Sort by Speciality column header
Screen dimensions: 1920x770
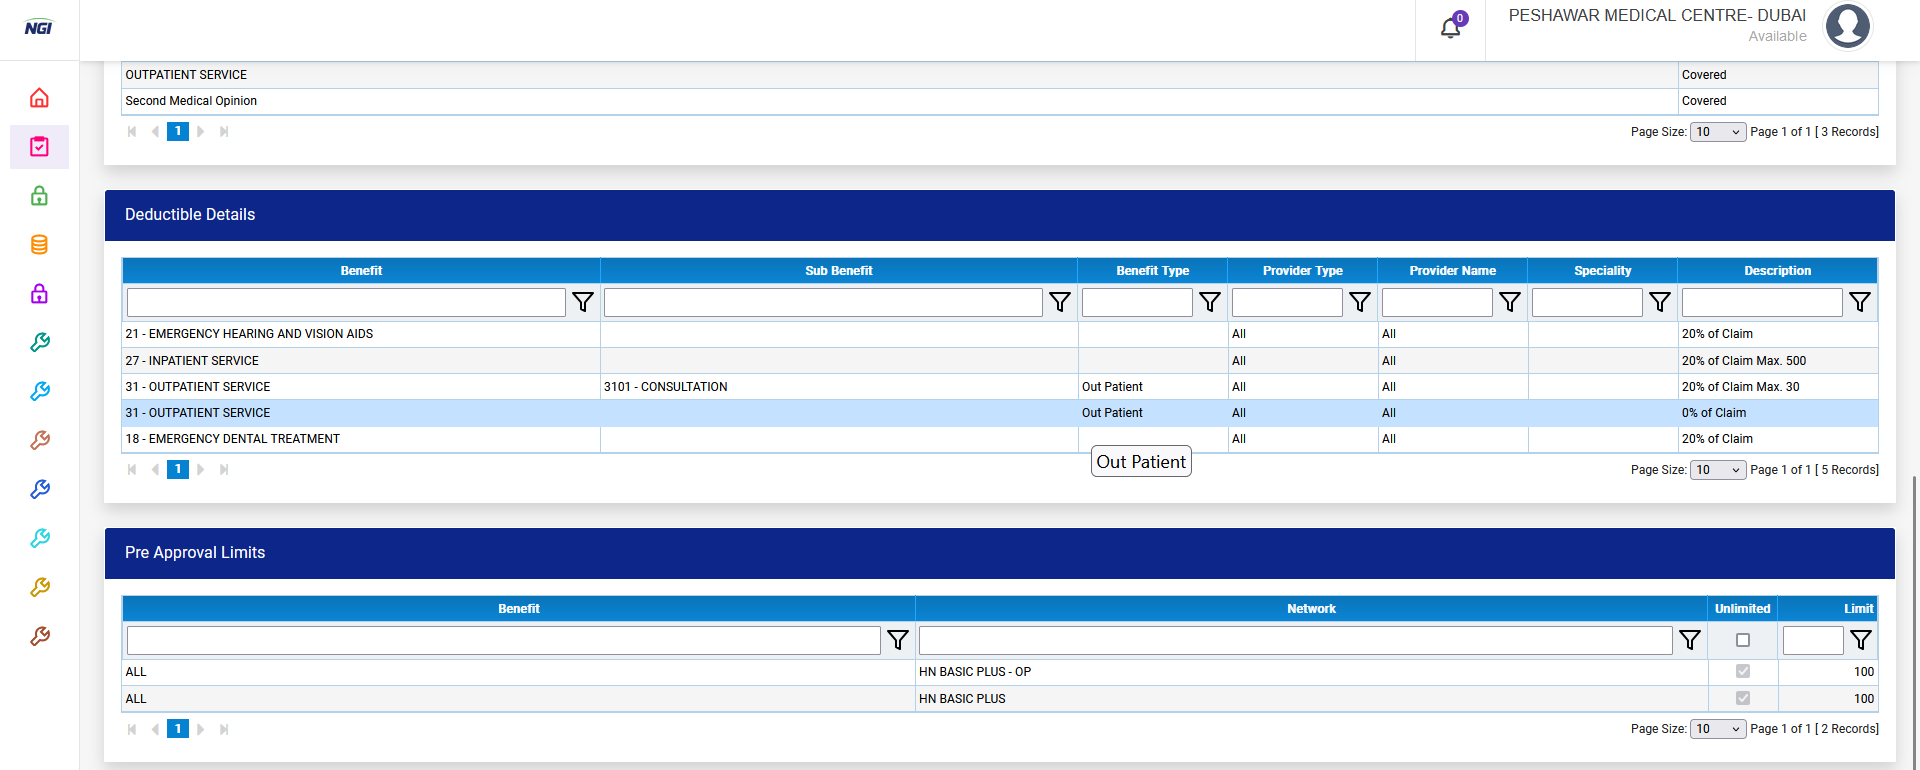click(1602, 271)
